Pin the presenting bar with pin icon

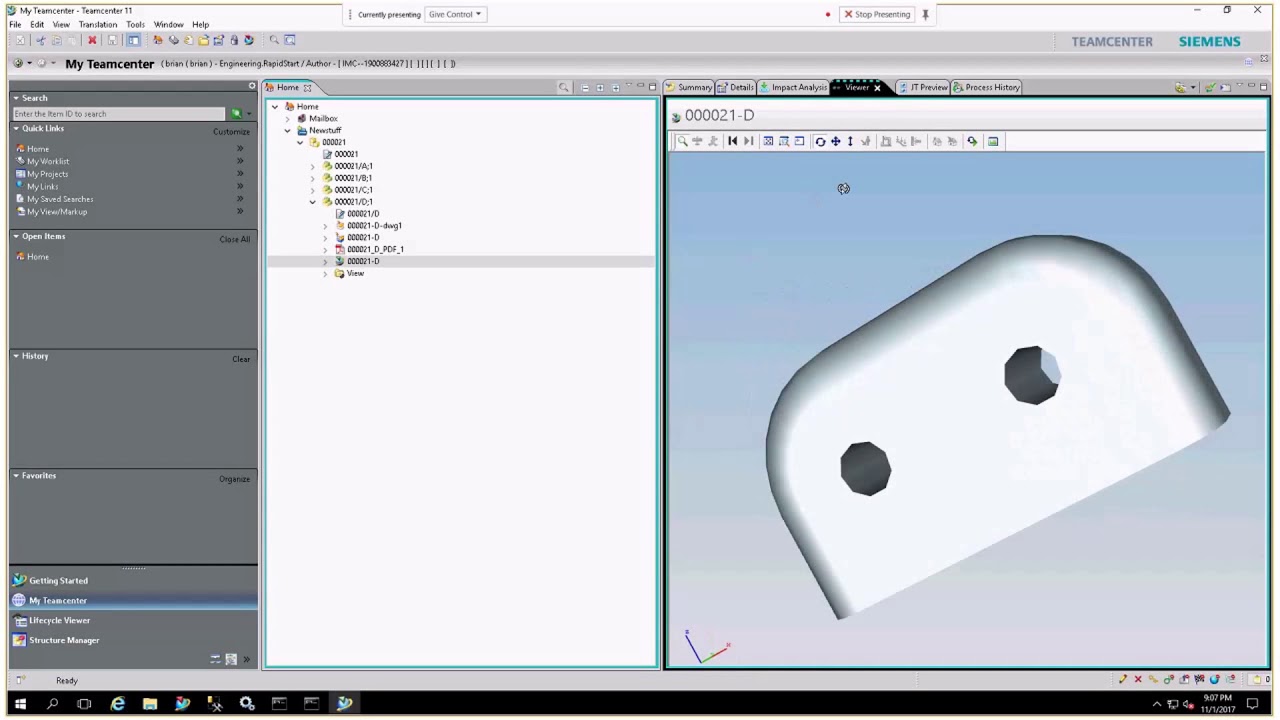[925, 14]
